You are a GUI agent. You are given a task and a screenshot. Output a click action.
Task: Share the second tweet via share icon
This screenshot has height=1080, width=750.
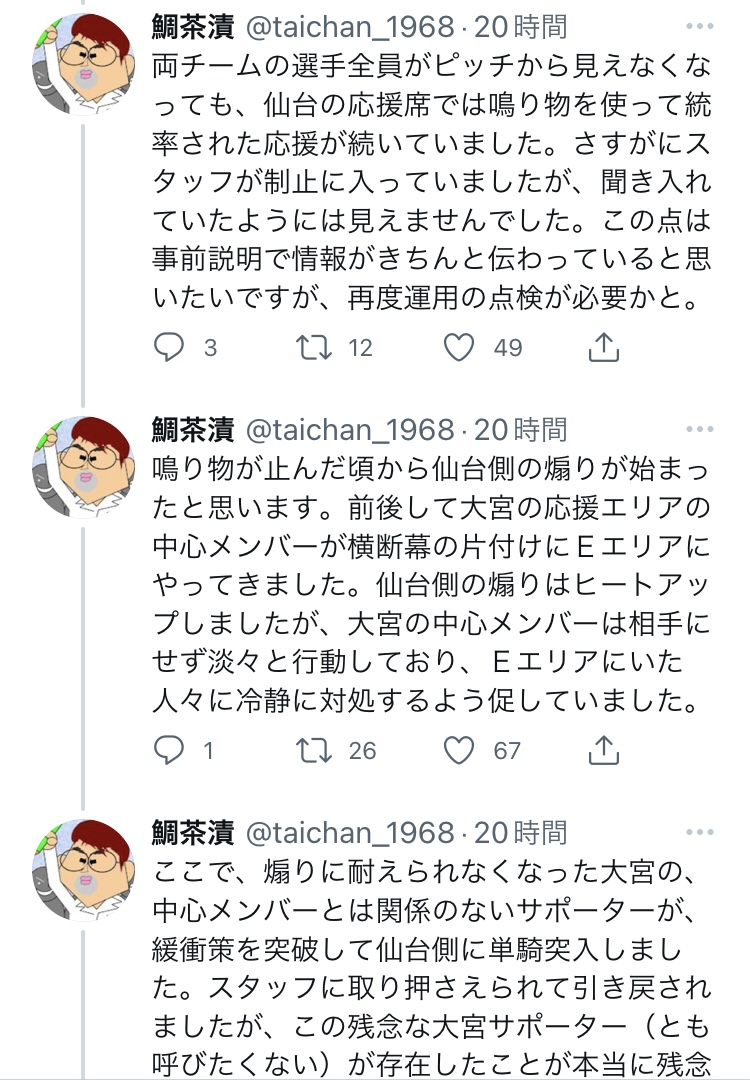tap(604, 749)
